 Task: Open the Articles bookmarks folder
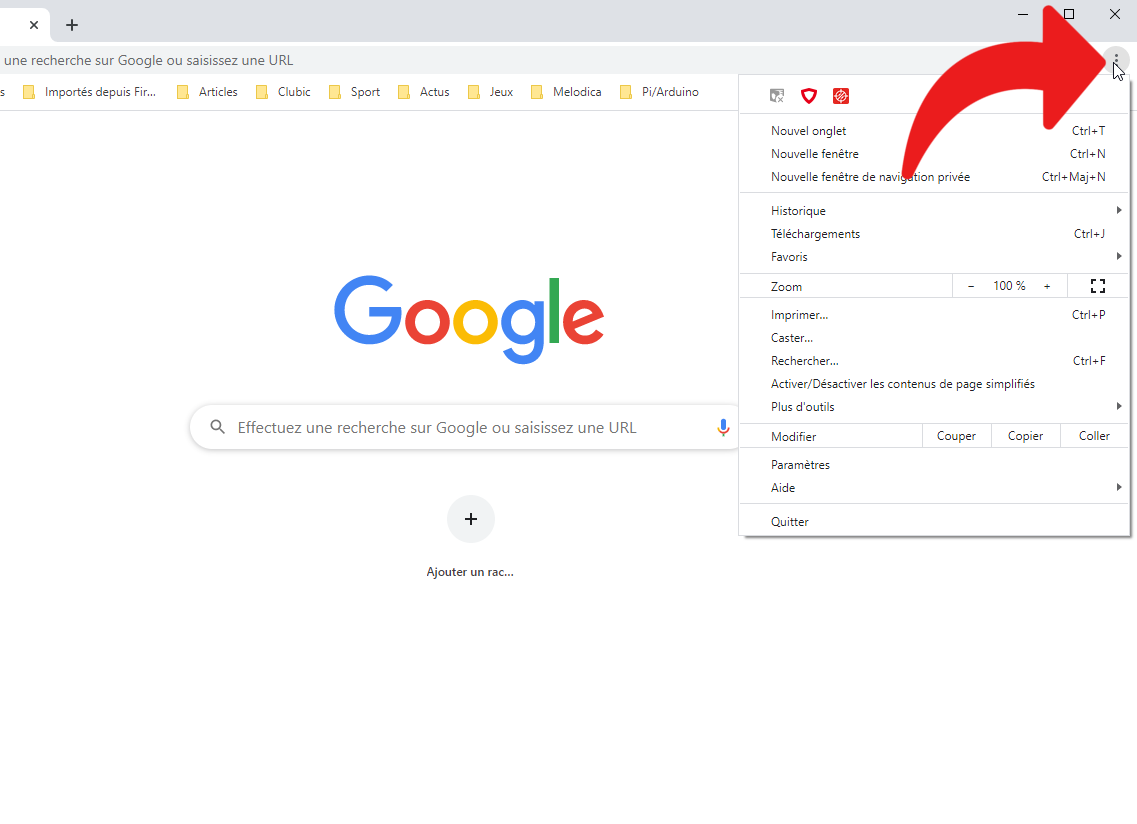point(208,92)
